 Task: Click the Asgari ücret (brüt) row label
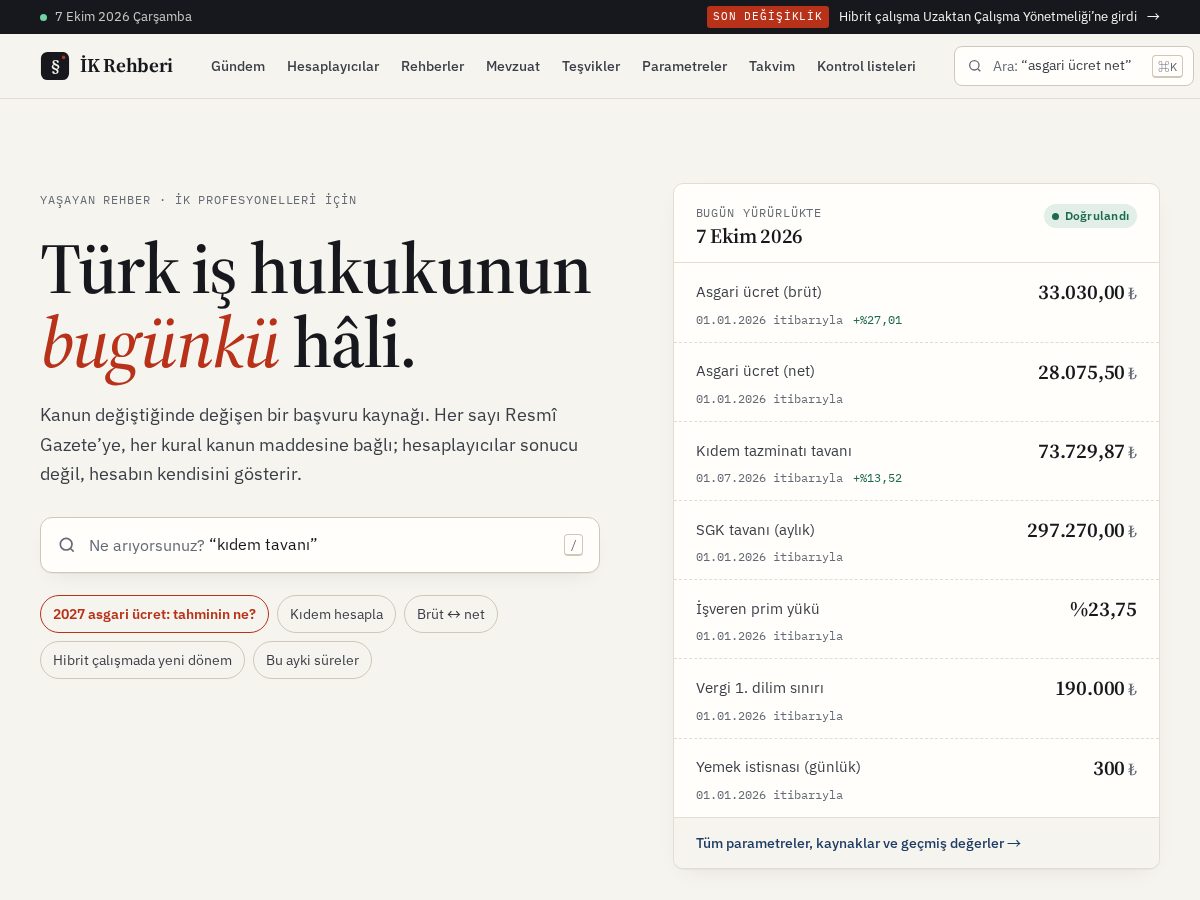click(x=759, y=292)
